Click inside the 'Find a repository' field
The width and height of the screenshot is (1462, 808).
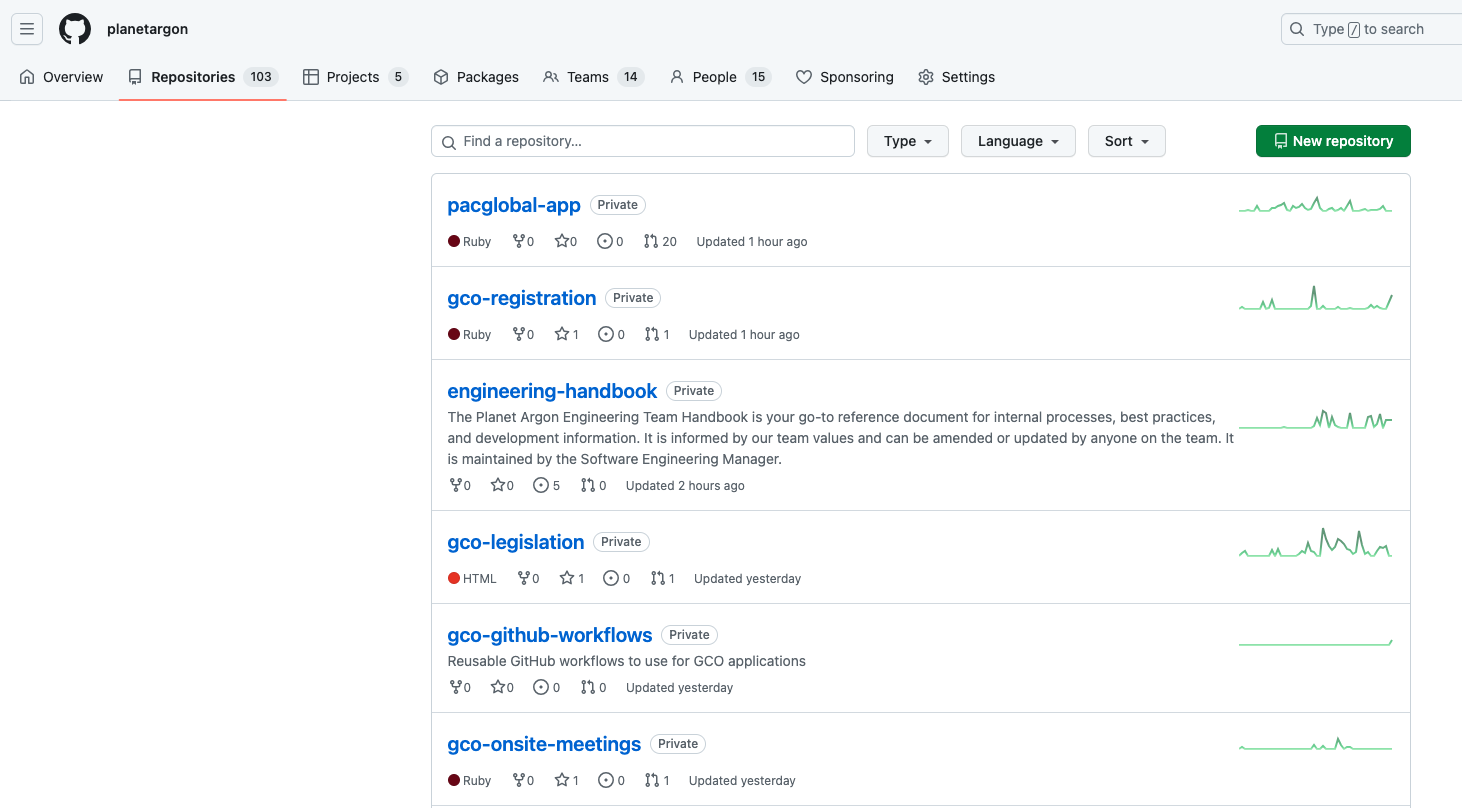643,141
